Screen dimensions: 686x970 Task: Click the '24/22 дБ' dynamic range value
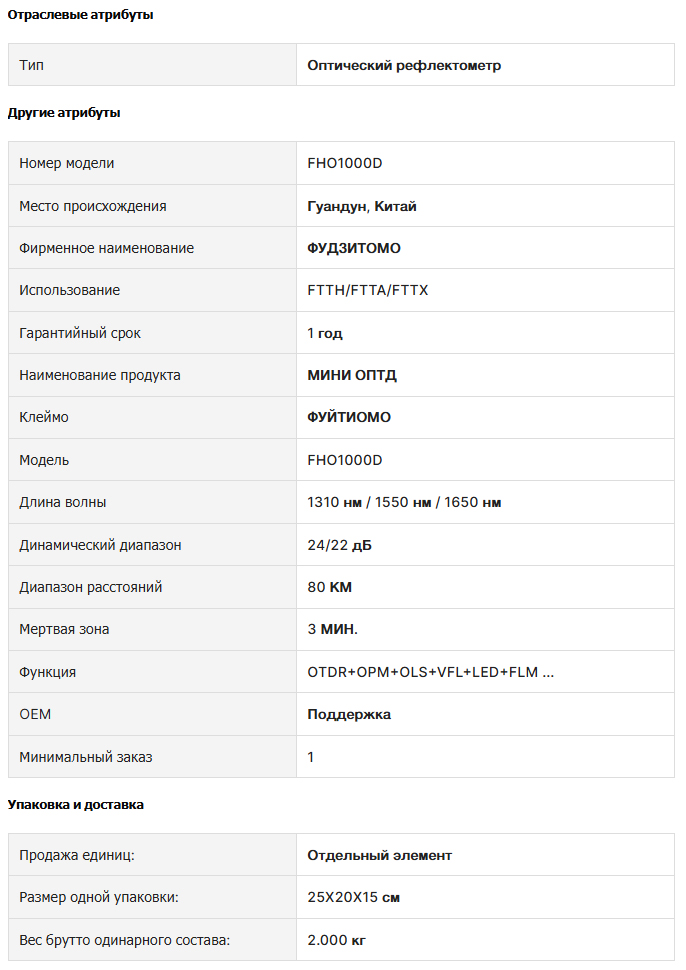coord(340,545)
